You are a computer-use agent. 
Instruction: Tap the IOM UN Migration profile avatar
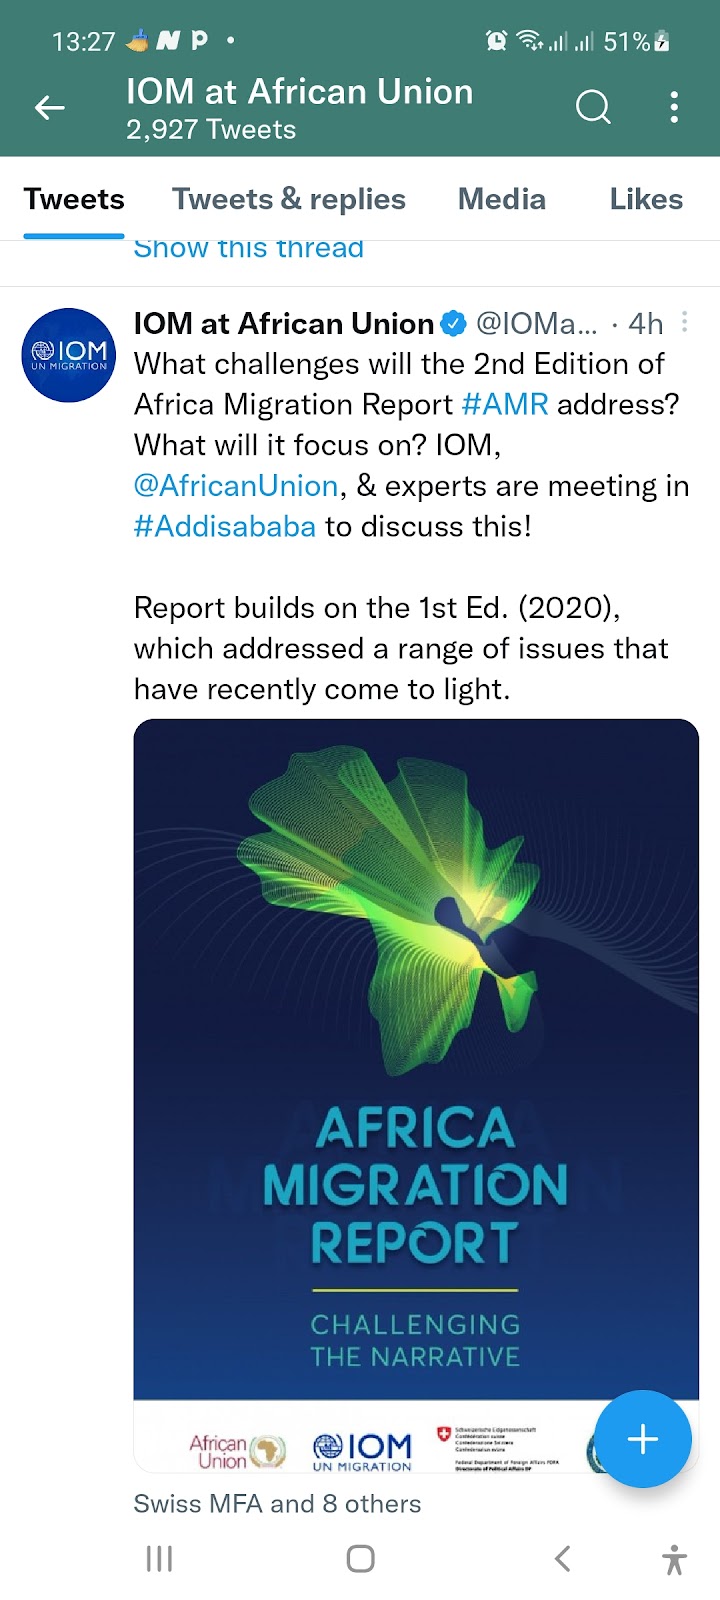coord(69,355)
